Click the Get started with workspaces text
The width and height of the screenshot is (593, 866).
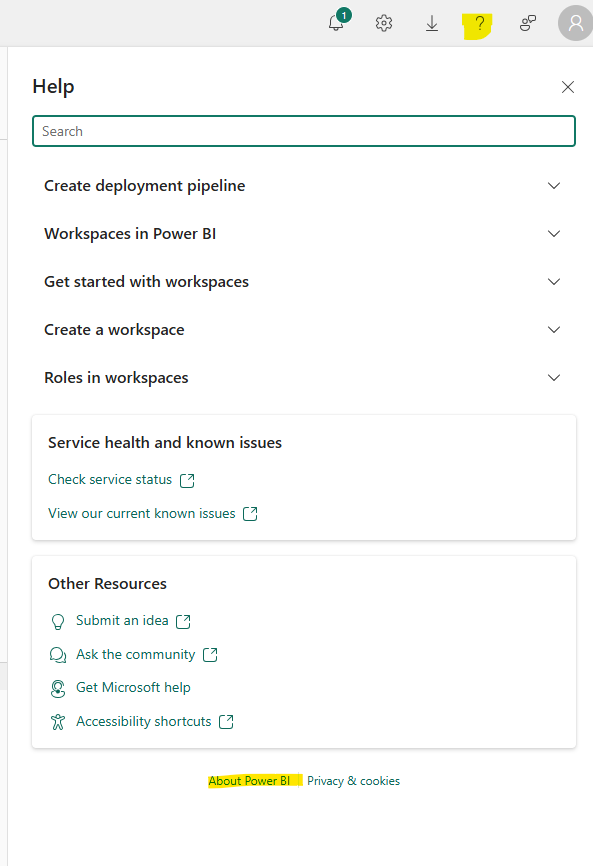tap(146, 282)
